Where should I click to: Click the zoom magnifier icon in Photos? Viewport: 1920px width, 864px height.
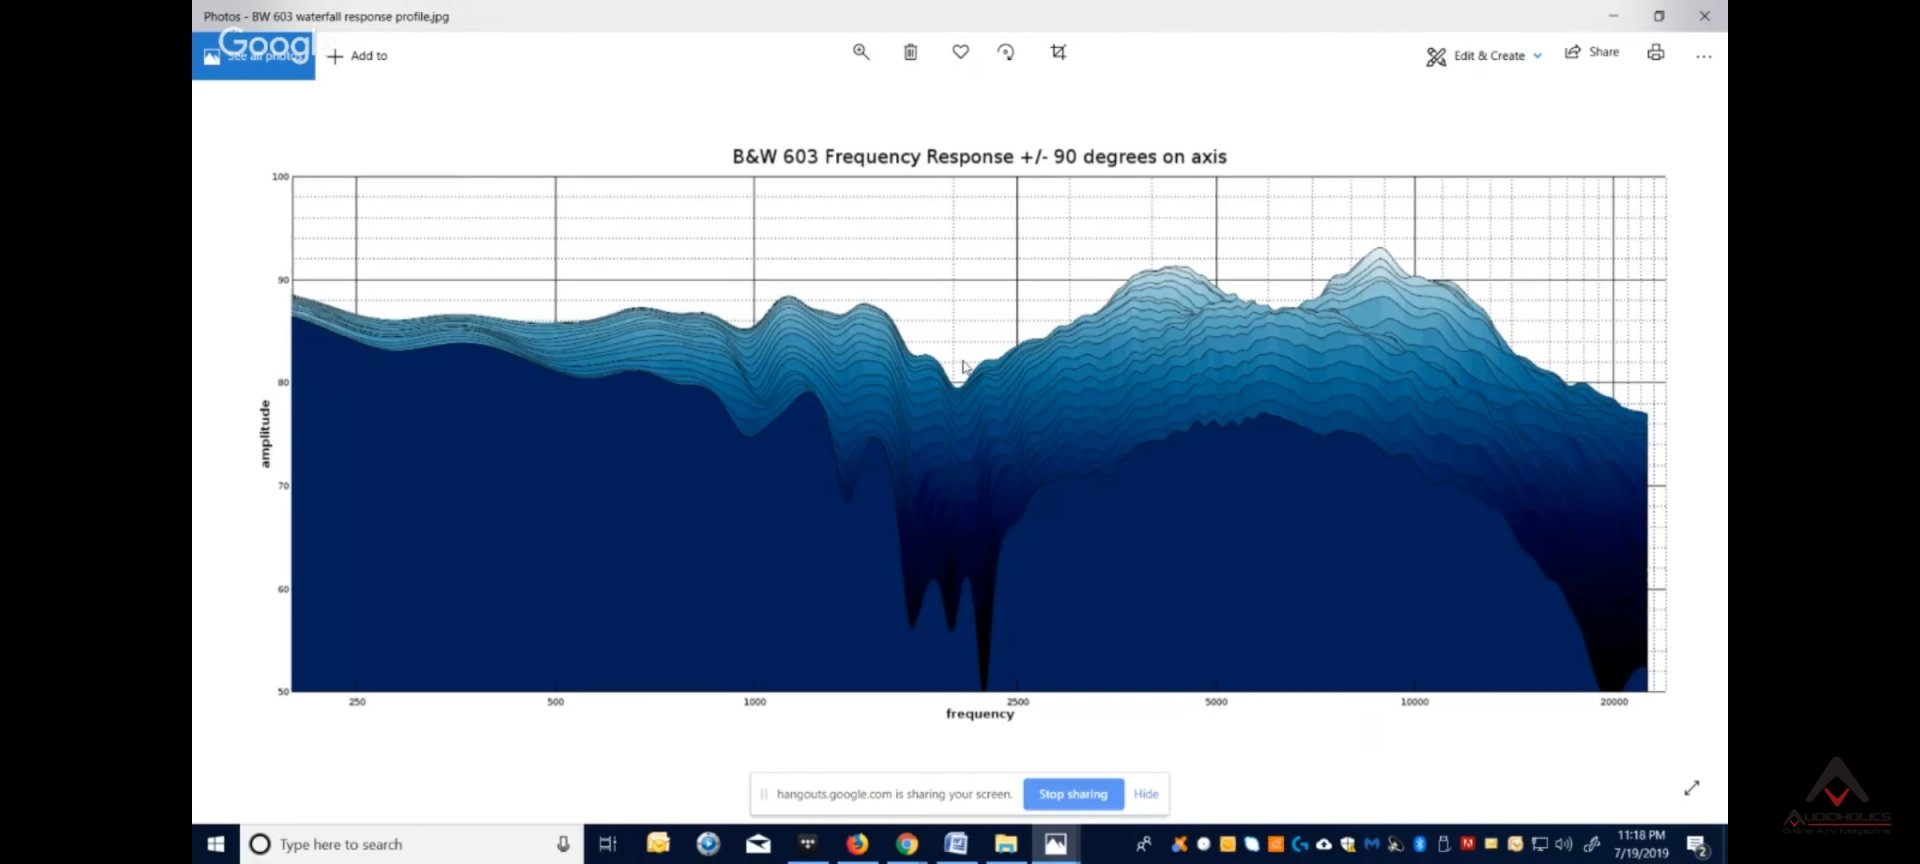click(x=860, y=52)
